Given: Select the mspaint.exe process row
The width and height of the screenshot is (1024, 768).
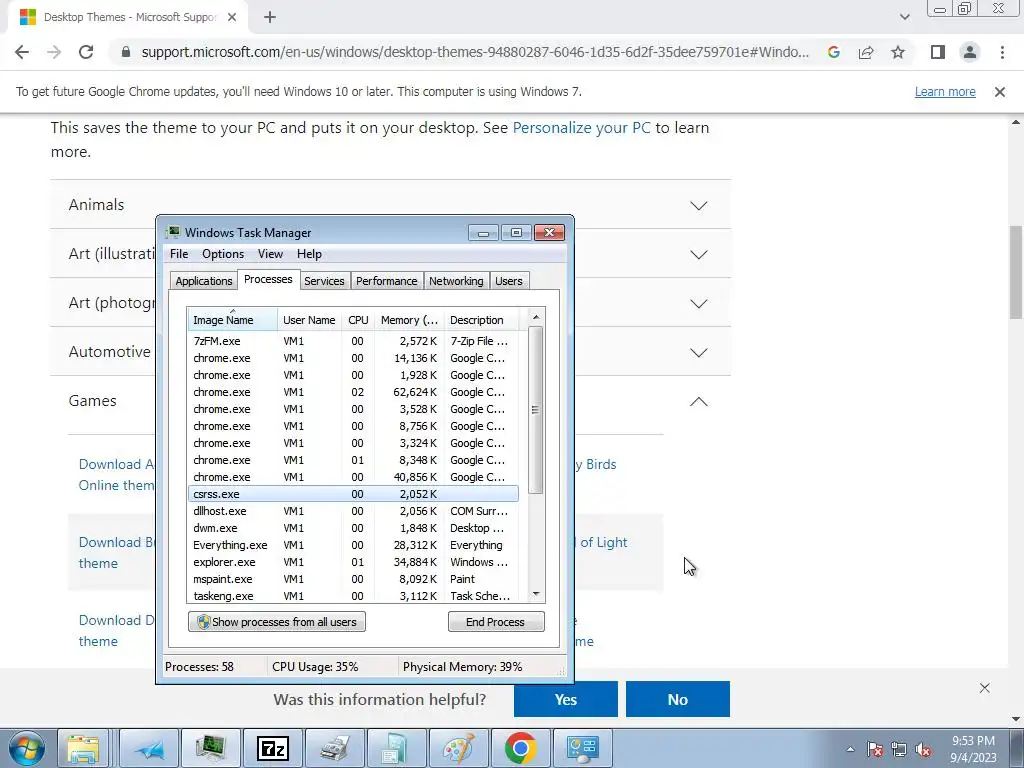Looking at the screenshot, I should coord(353,579).
